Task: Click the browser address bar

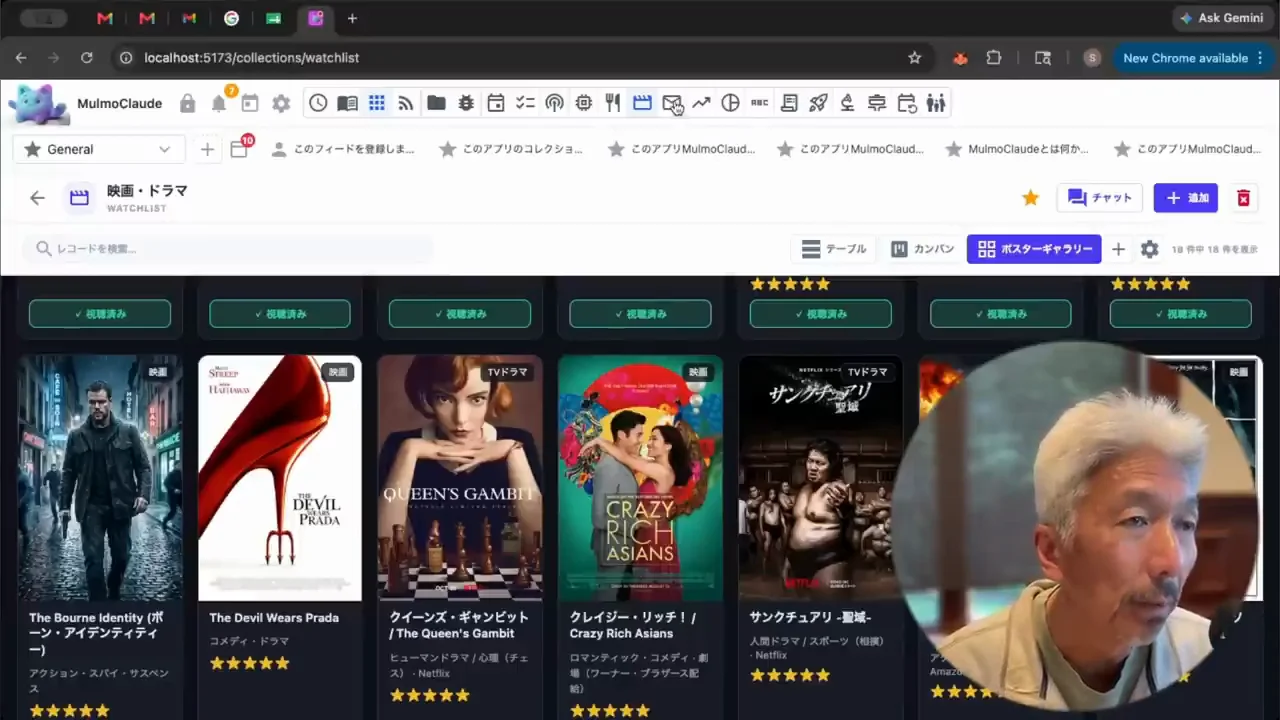Action: [x=520, y=58]
